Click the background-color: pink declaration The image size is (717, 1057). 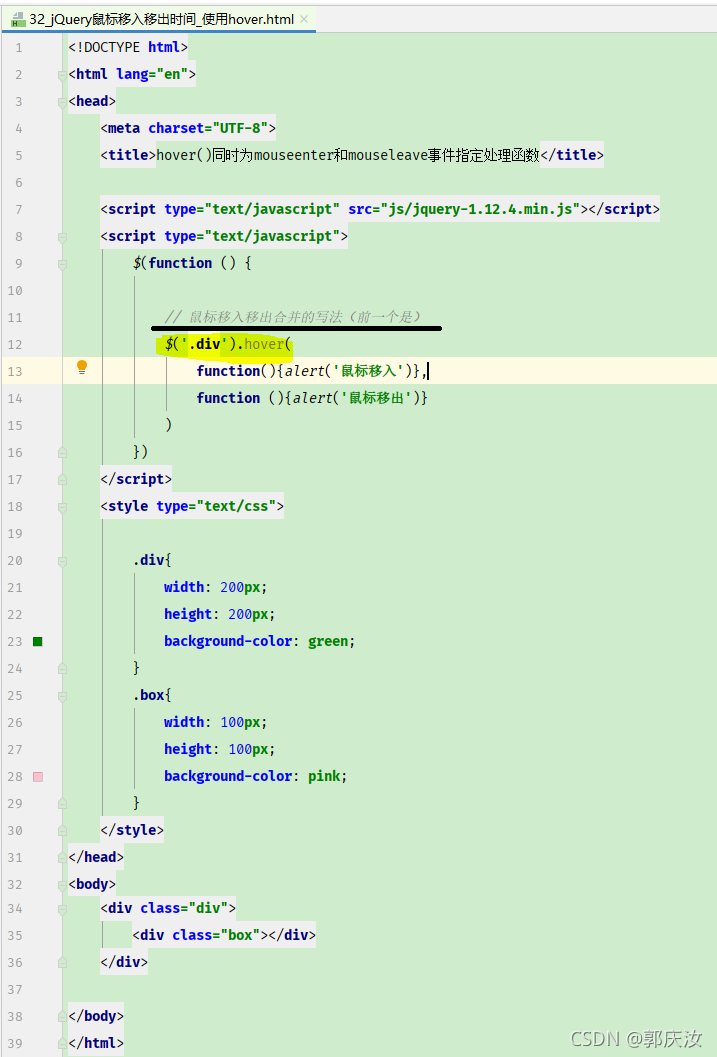pyautogui.click(x=255, y=776)
